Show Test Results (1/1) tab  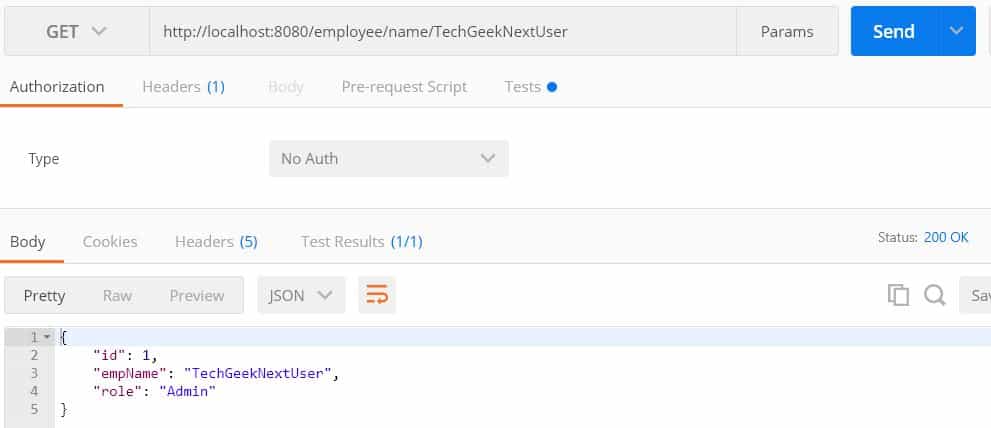[362, 242]
